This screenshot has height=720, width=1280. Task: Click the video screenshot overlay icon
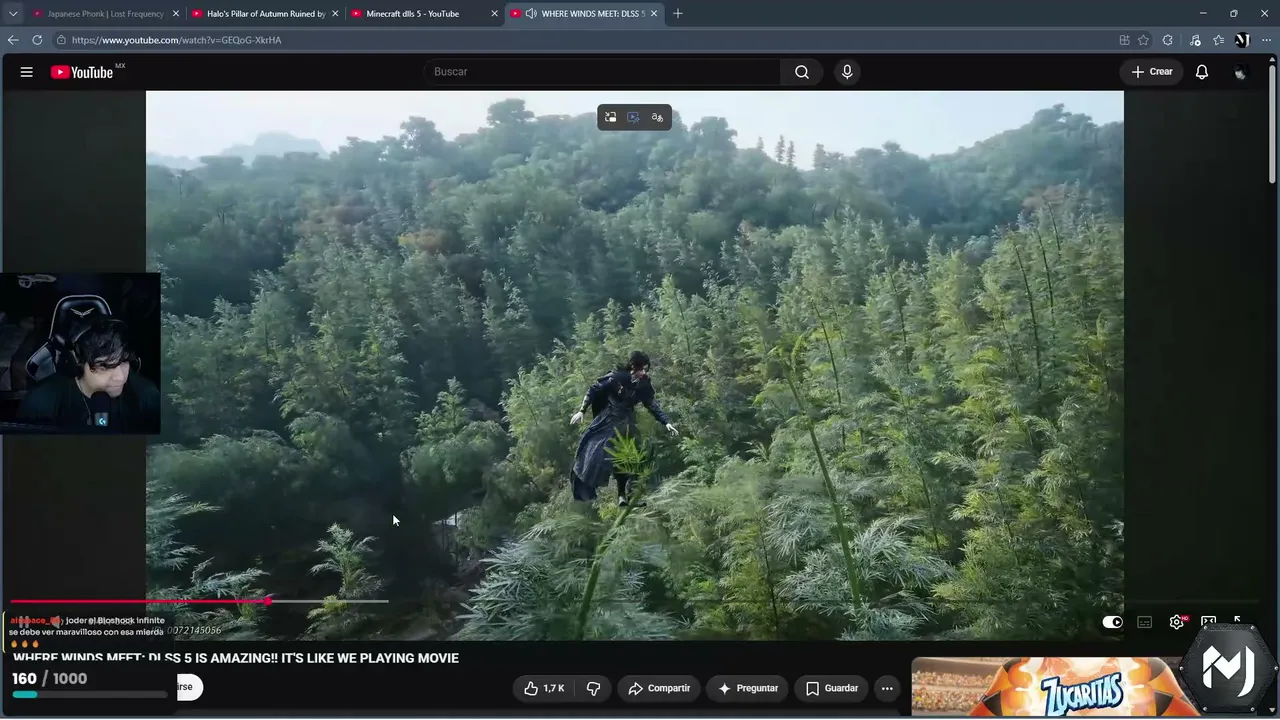(633, 117)
